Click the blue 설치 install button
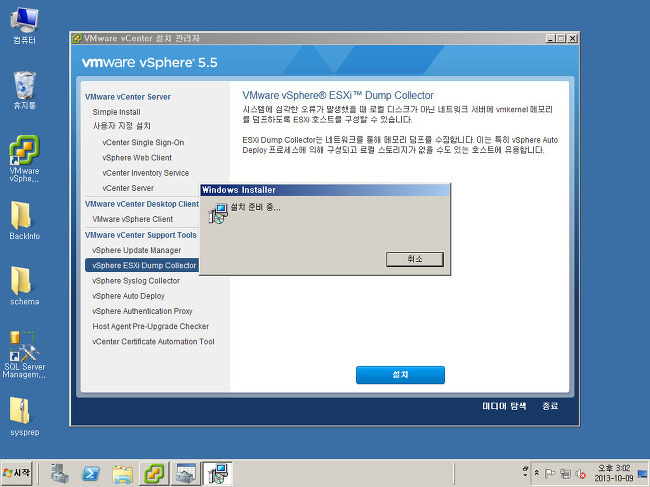Image resolution: width=650 pixels, height=487 pixels. point(400,375)
